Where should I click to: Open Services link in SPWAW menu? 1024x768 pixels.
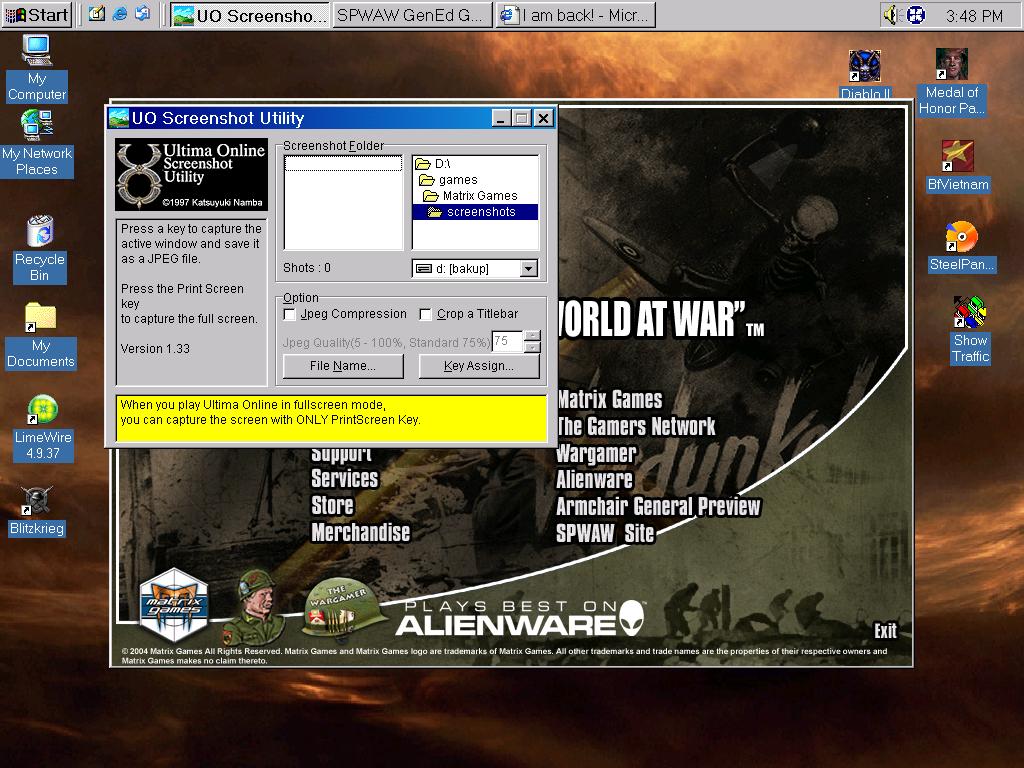344,479
